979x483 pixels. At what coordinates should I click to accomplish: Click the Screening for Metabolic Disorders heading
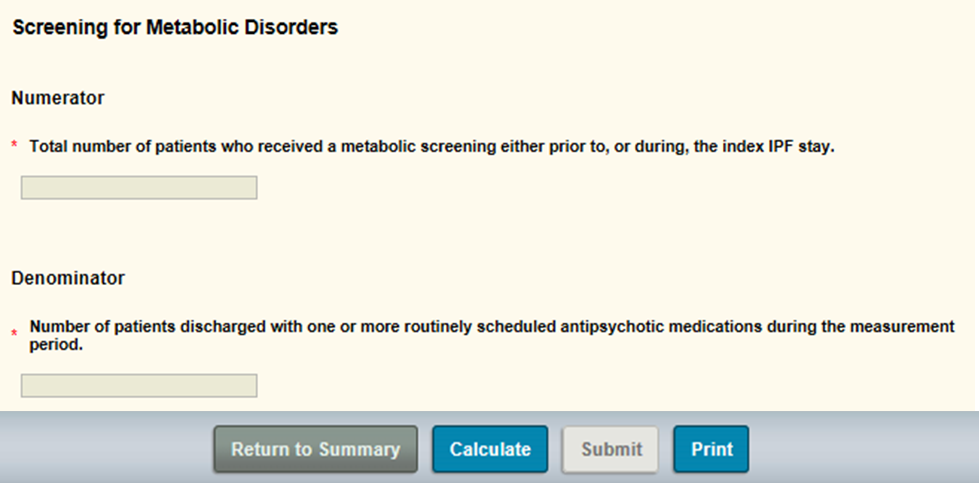pos(175,28)
